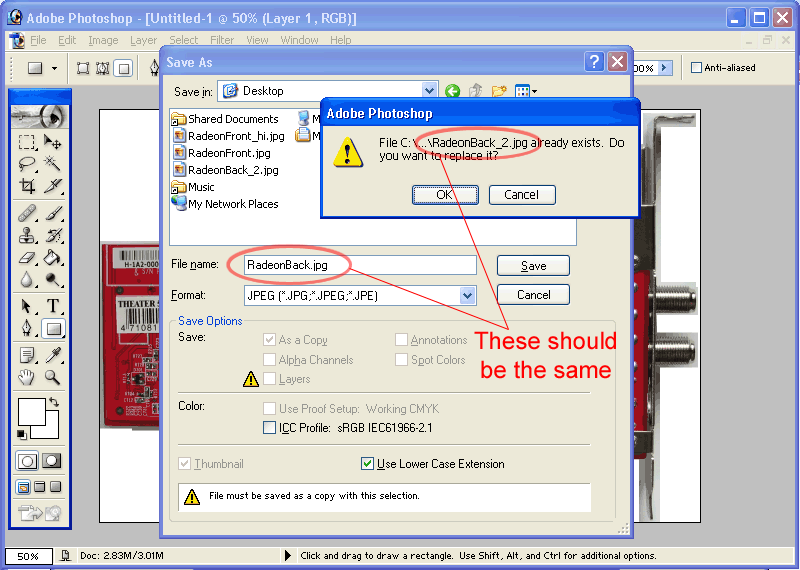800x570 pixels.
Task: Click the green Back arrow in Save As
Action: [x=452, y=91]
